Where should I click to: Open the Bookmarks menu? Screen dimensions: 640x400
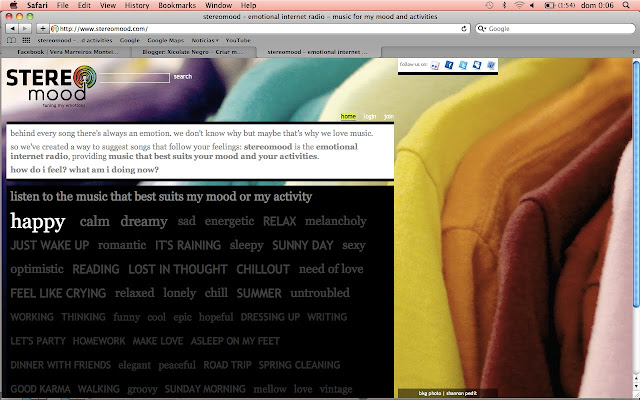177,5
